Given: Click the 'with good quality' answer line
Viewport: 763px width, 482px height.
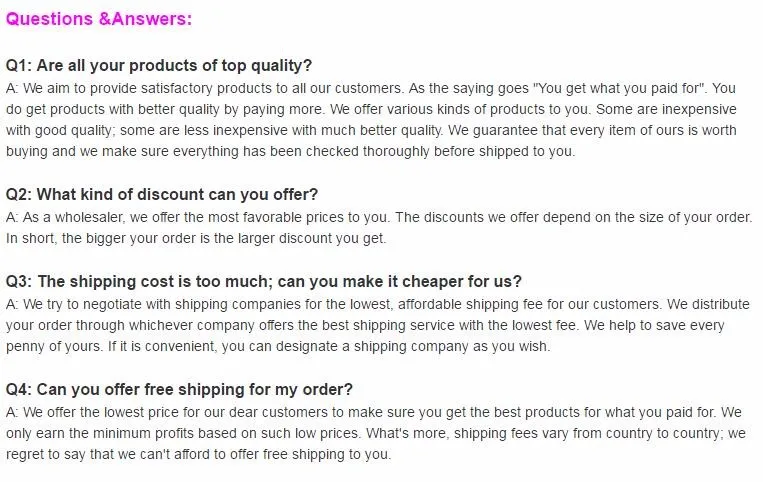Looking at the screenshot, I should point(371,130).
